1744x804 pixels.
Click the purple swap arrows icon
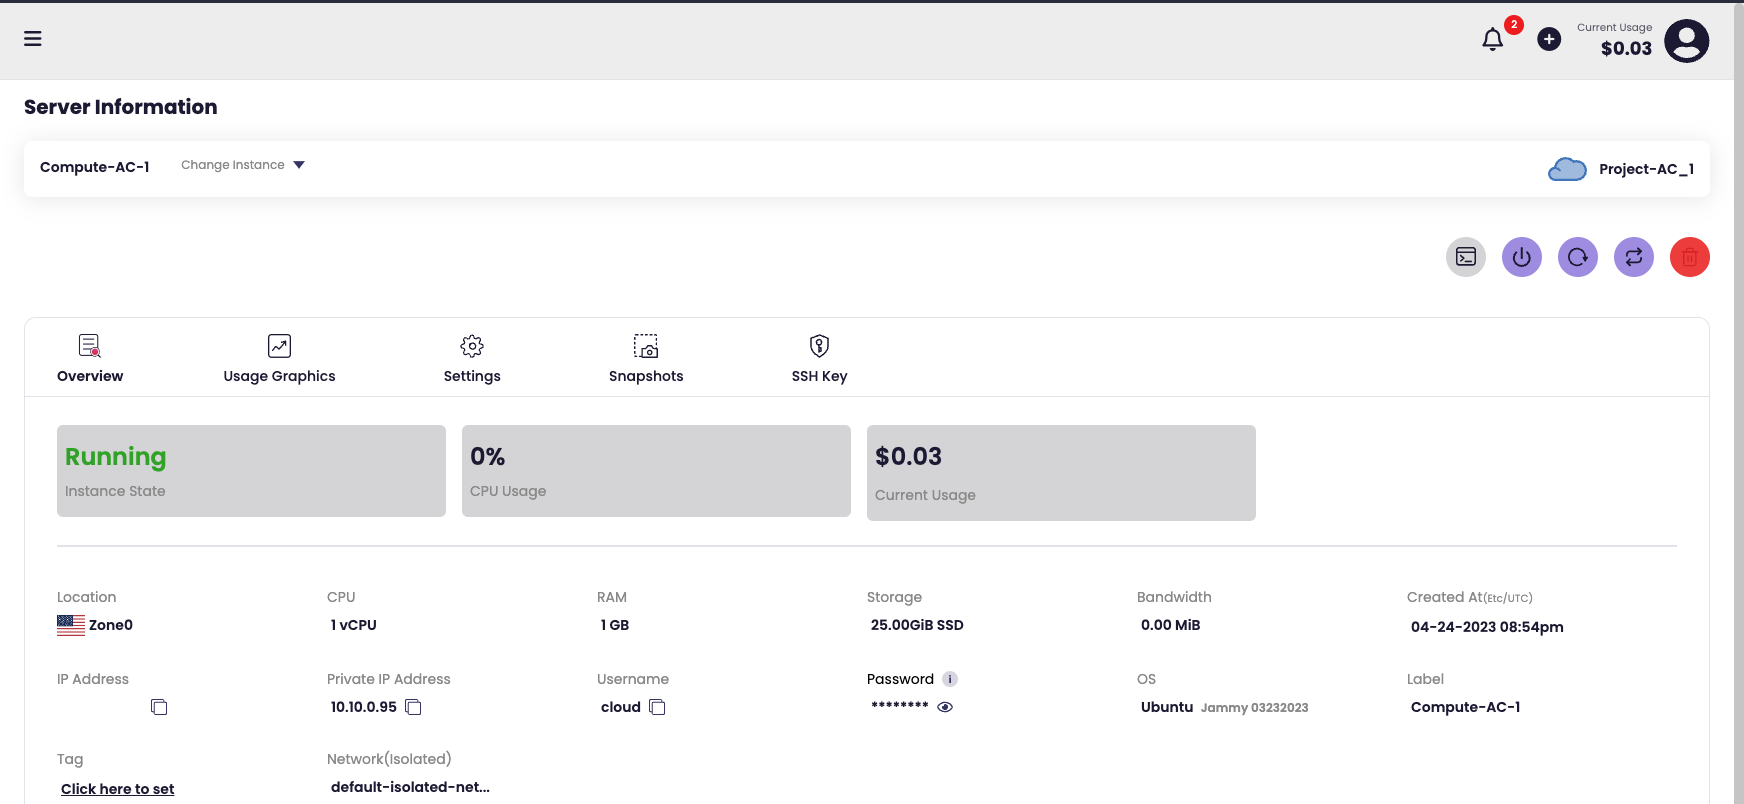pyautogui.click(x=1633, y=257)
